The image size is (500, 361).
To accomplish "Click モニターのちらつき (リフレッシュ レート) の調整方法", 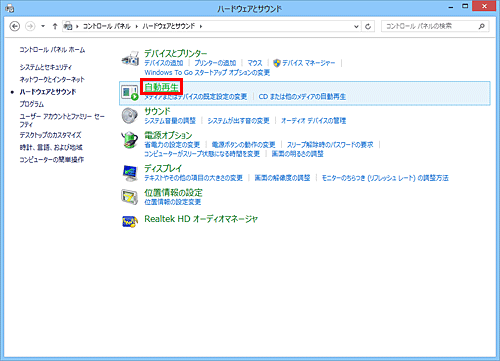I will click(385, 178).
